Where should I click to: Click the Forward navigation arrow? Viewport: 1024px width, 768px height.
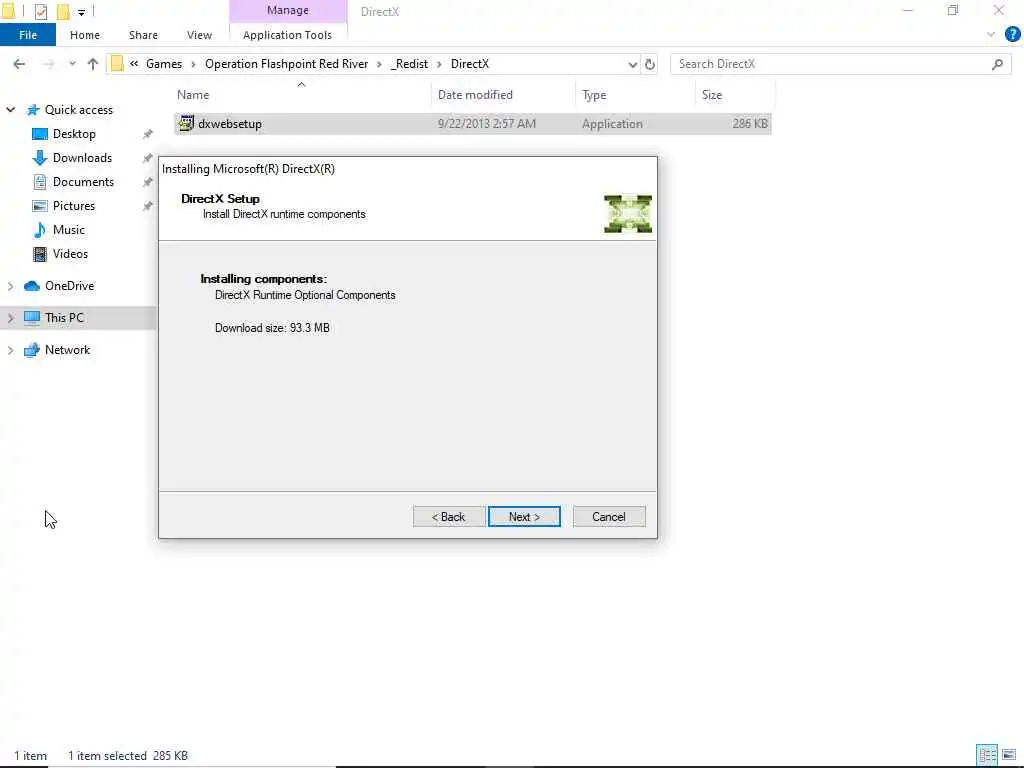(x=48, y=64)
